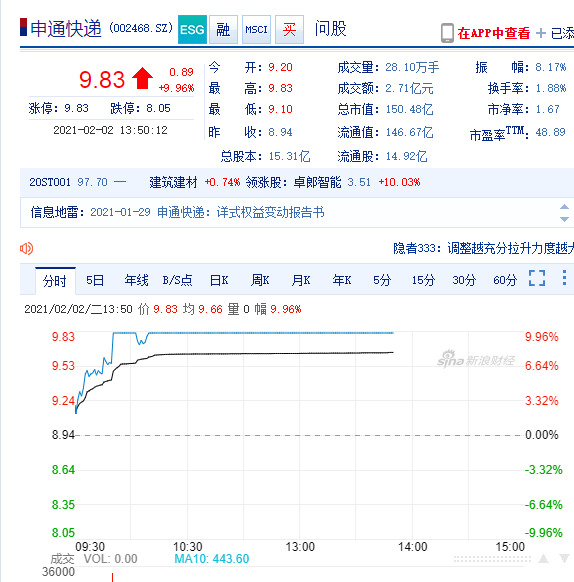This screenshot has width=574, height=582.
Task: Click the red up arrow price indicator
Action: [x=142, y=78]
